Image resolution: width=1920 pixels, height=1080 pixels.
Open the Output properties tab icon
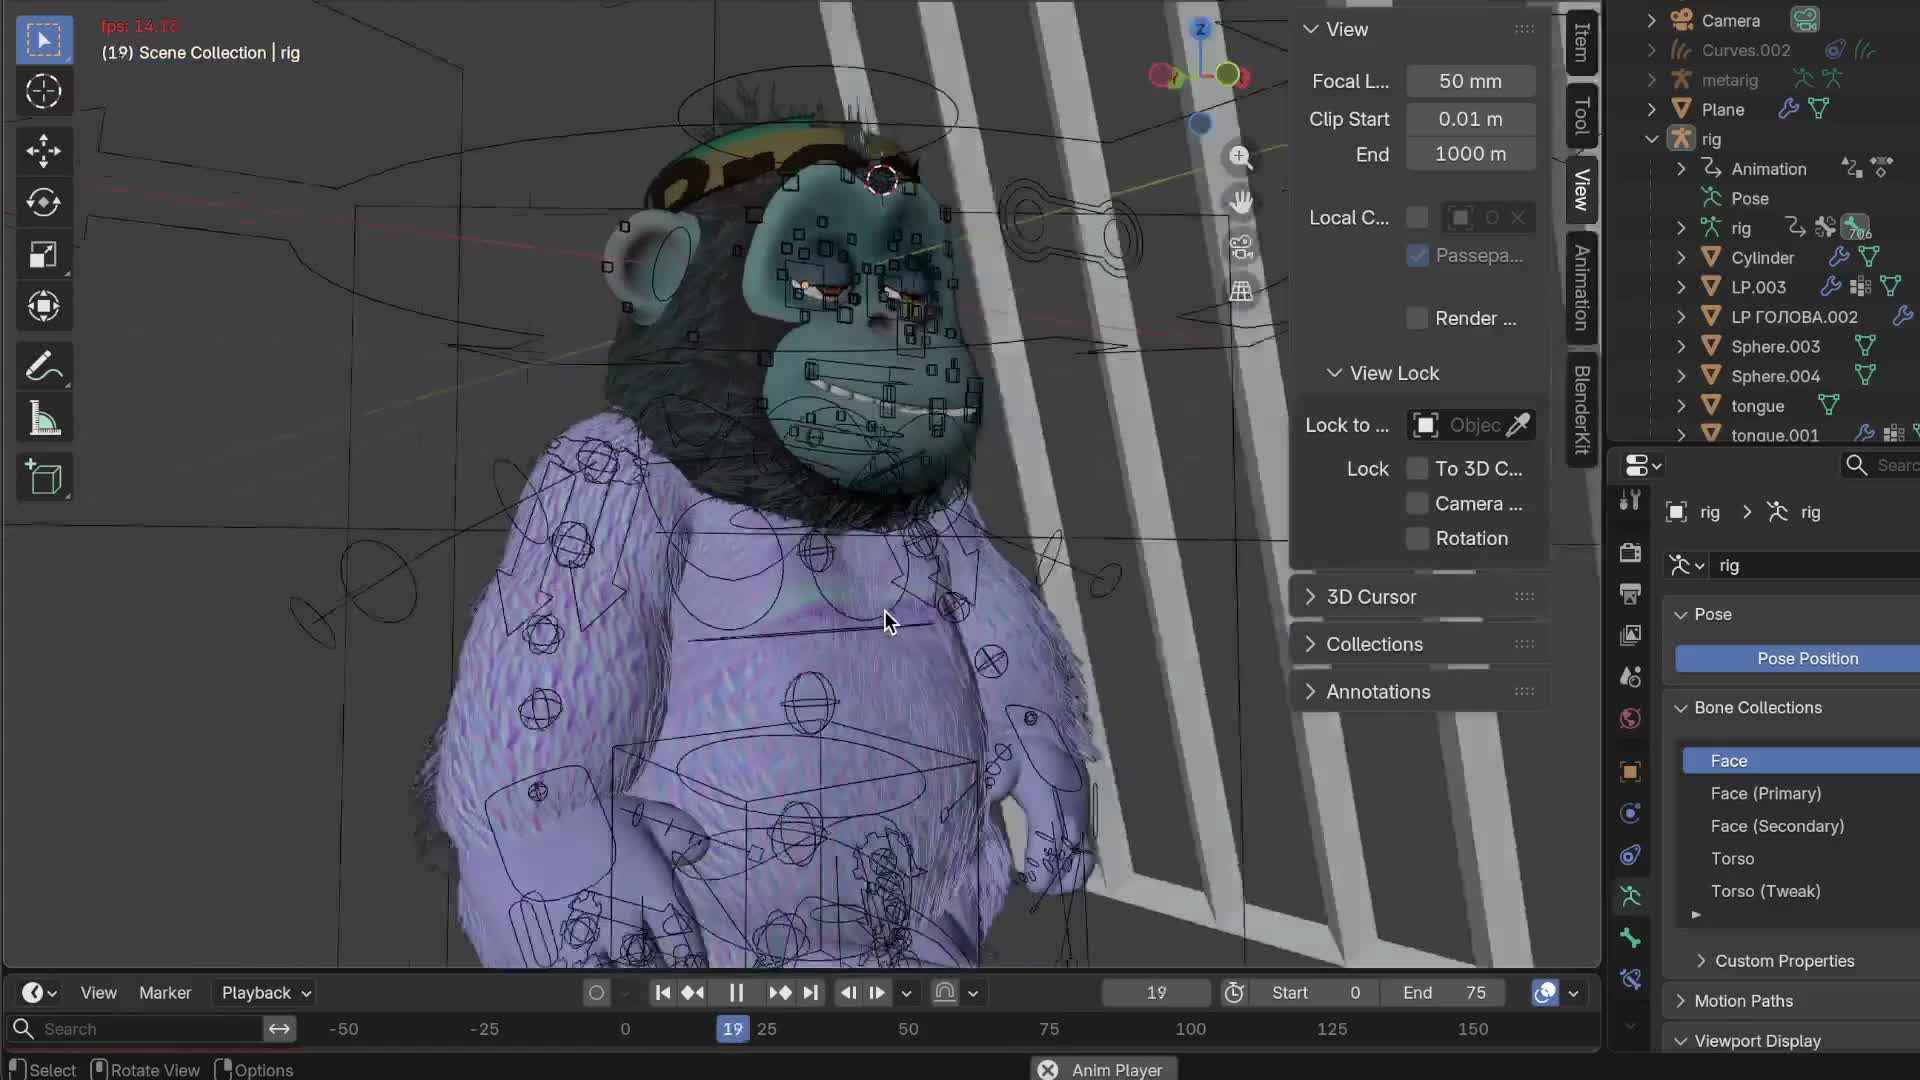click(1630, 594)
